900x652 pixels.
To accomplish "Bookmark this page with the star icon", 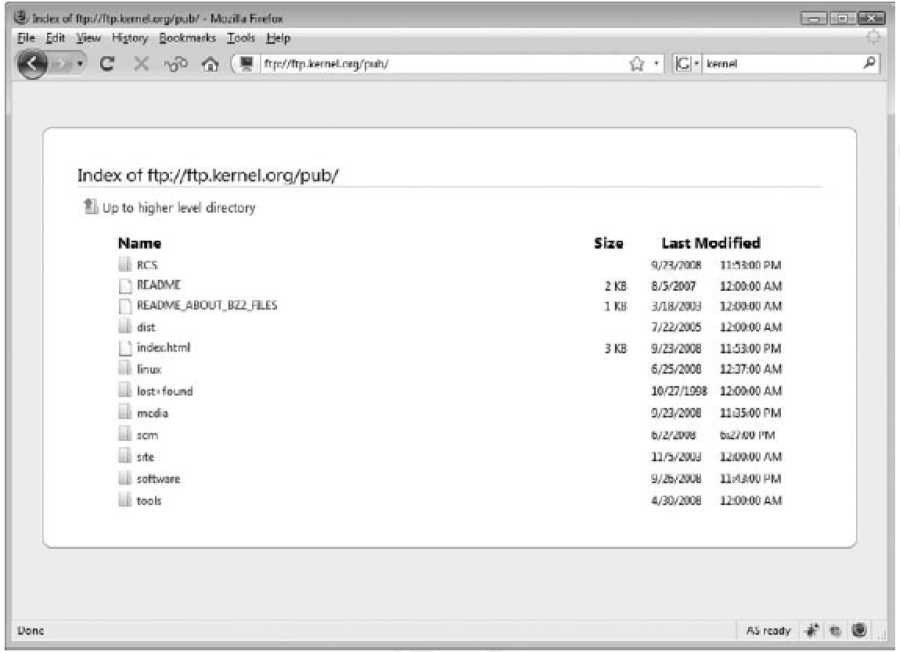I will (637, 64).
